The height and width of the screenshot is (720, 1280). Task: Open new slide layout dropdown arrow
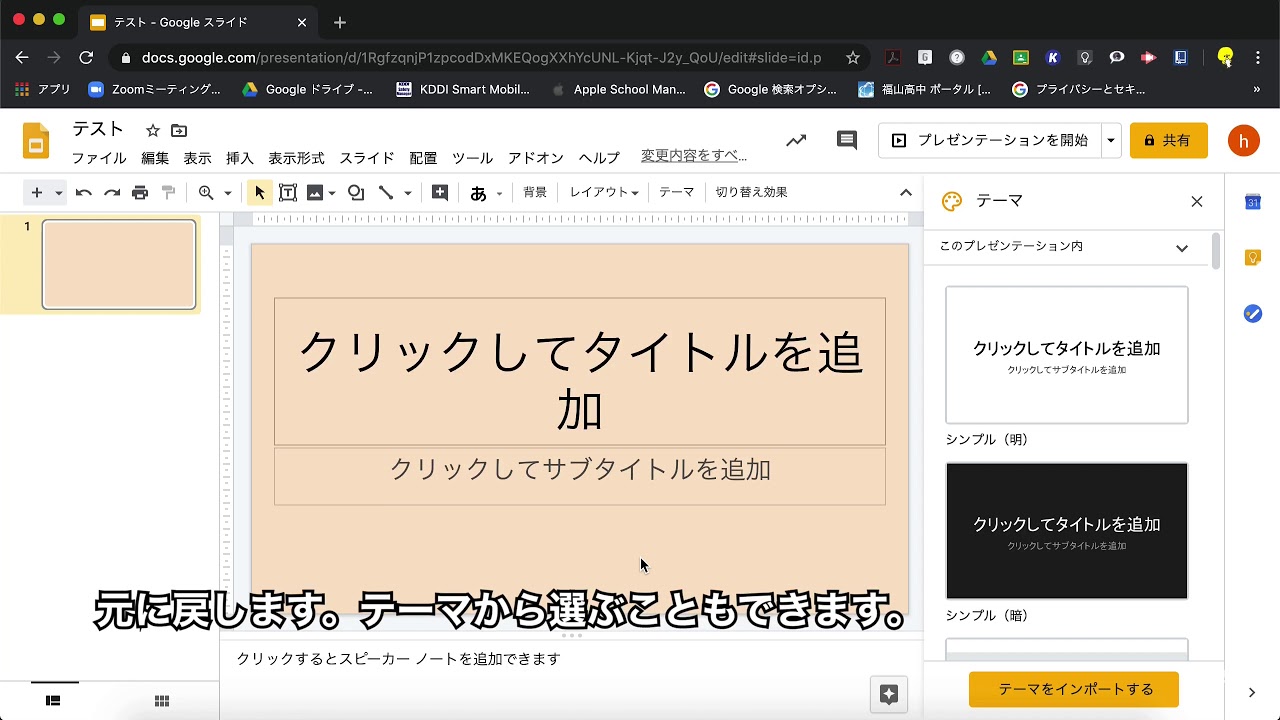[59, 193]
